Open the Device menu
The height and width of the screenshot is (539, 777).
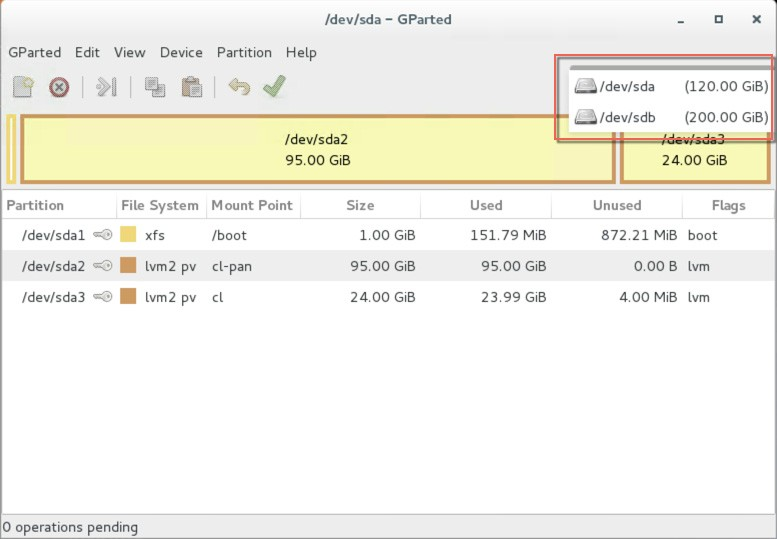point(181,52)
